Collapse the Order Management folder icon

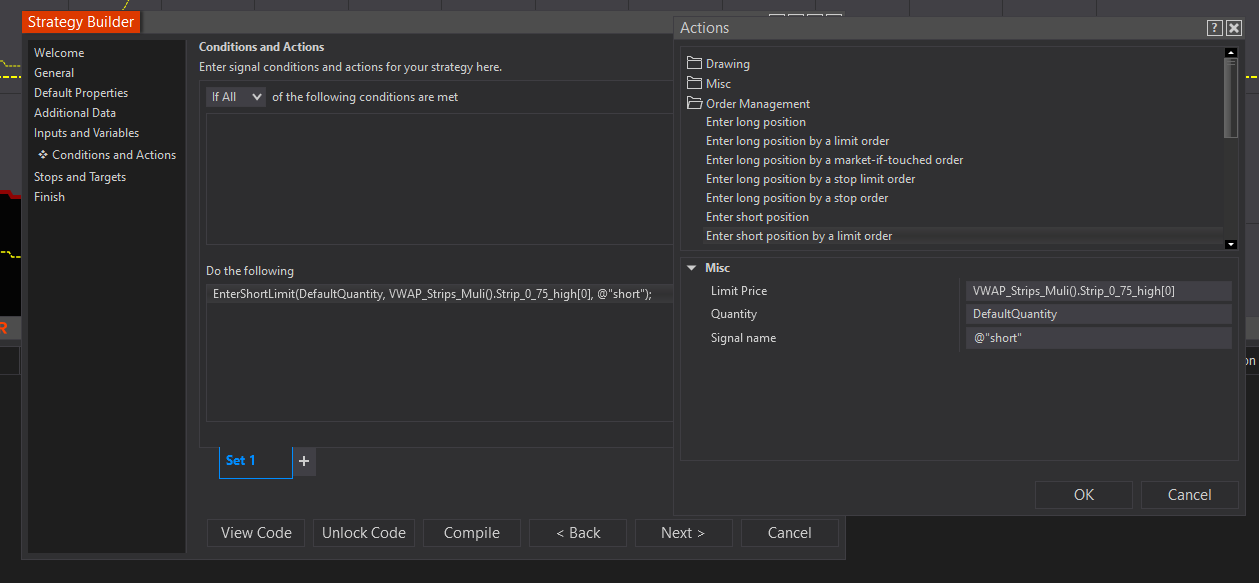pos(695,104)
